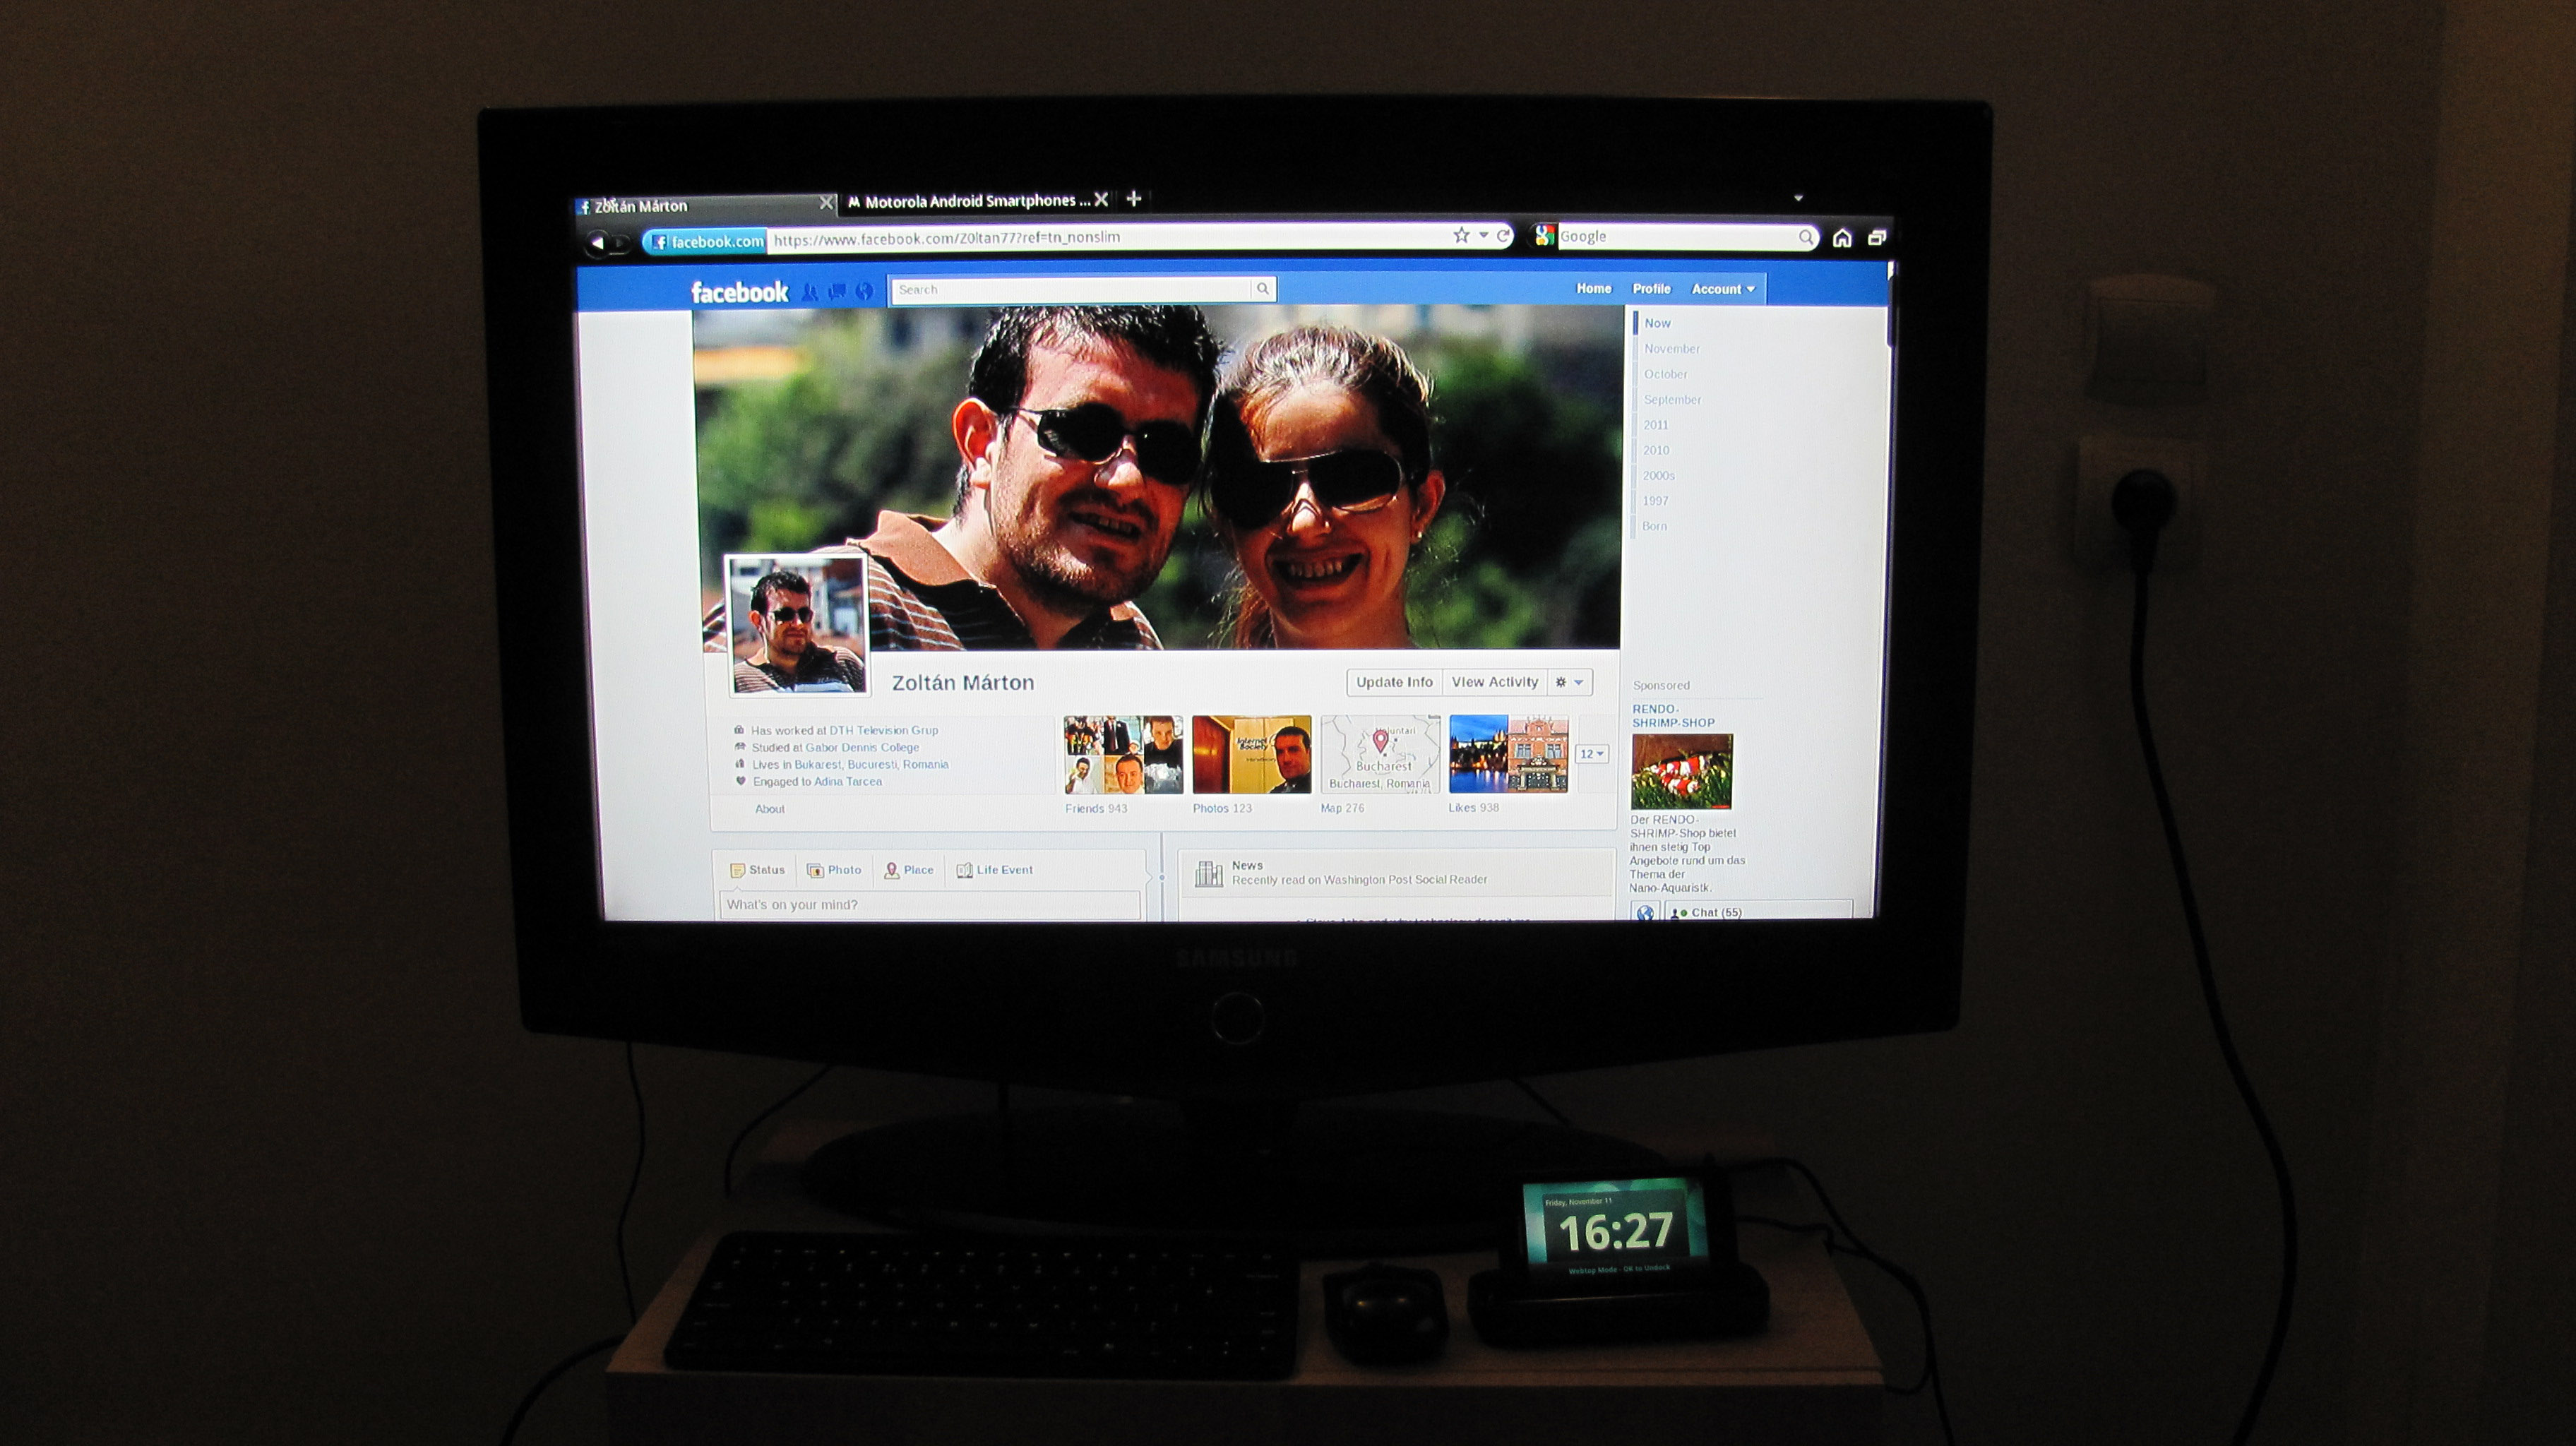
Task: Select the Photo tab in composer
Action: 835,870
